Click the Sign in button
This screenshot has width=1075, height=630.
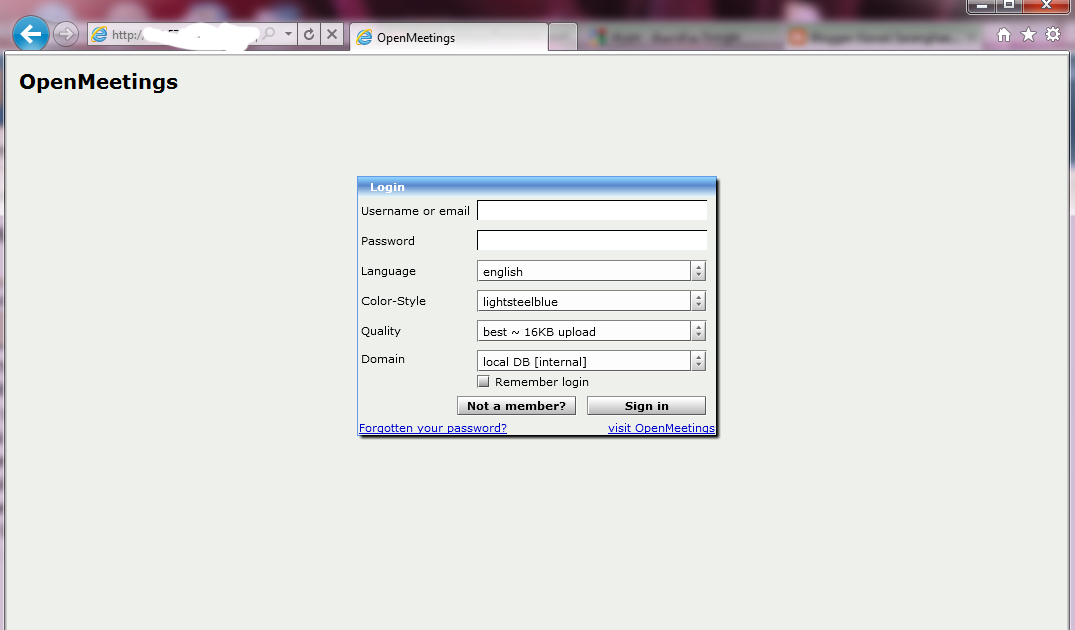[x=647, y=406]
